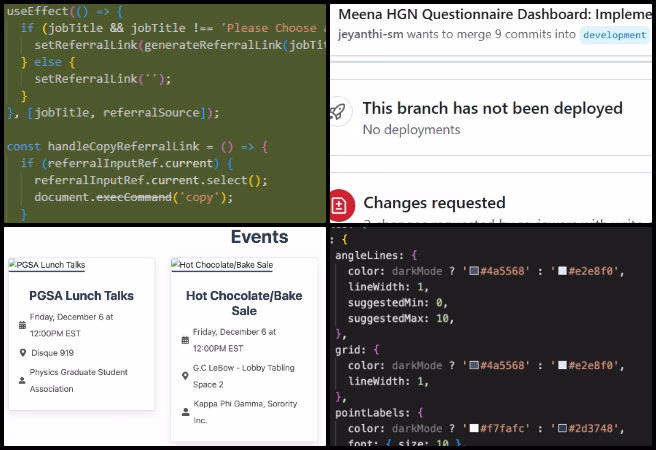Click the Meena HGN Questionnaire Dashboard title
656x450 pixels.
(x=495, y=15)
